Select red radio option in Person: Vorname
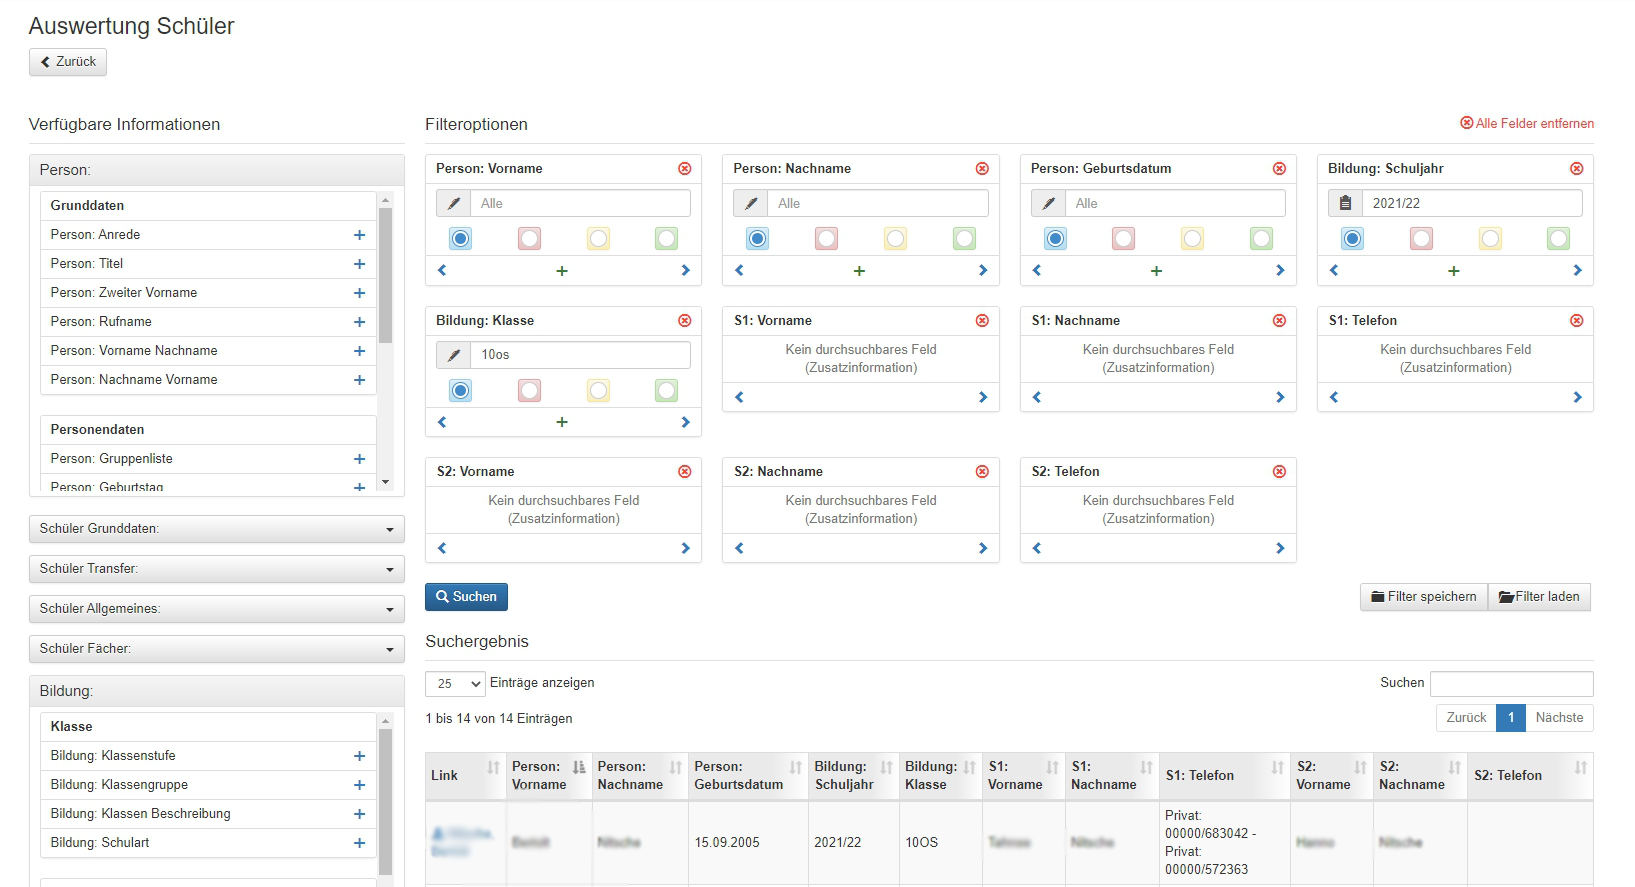 (529, 239)
